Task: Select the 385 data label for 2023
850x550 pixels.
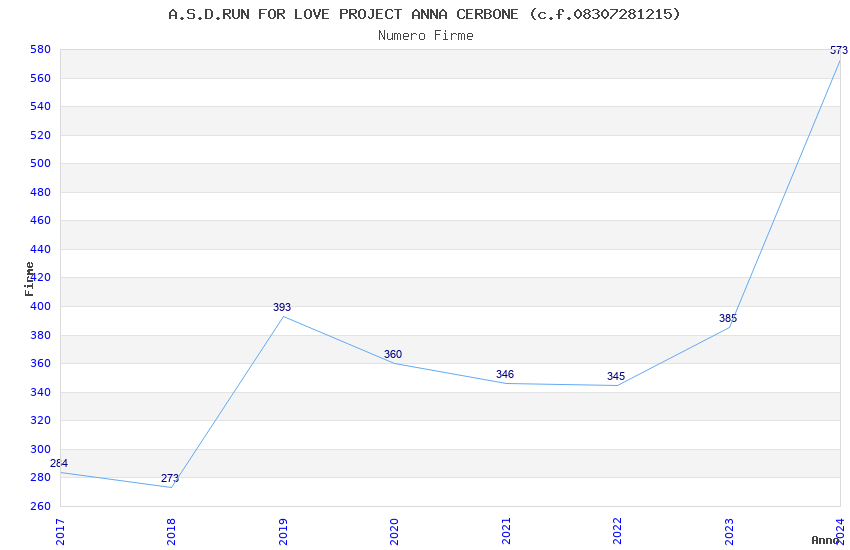Action: (x=727, y=318)
